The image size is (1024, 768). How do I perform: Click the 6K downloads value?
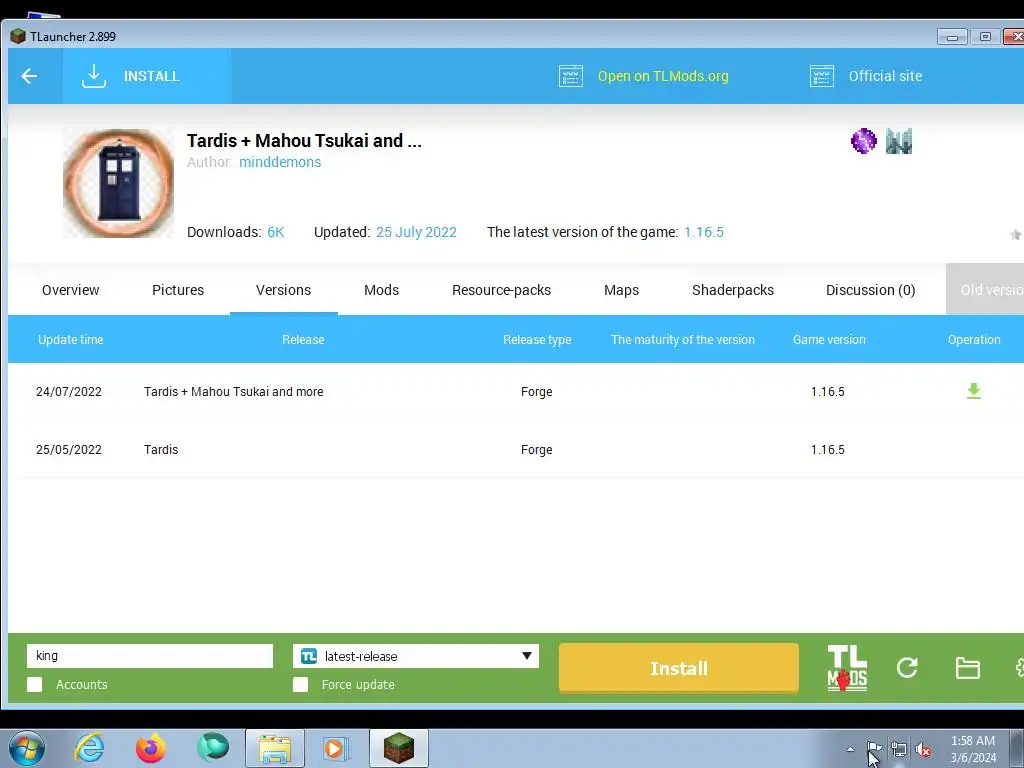point(276,232)
